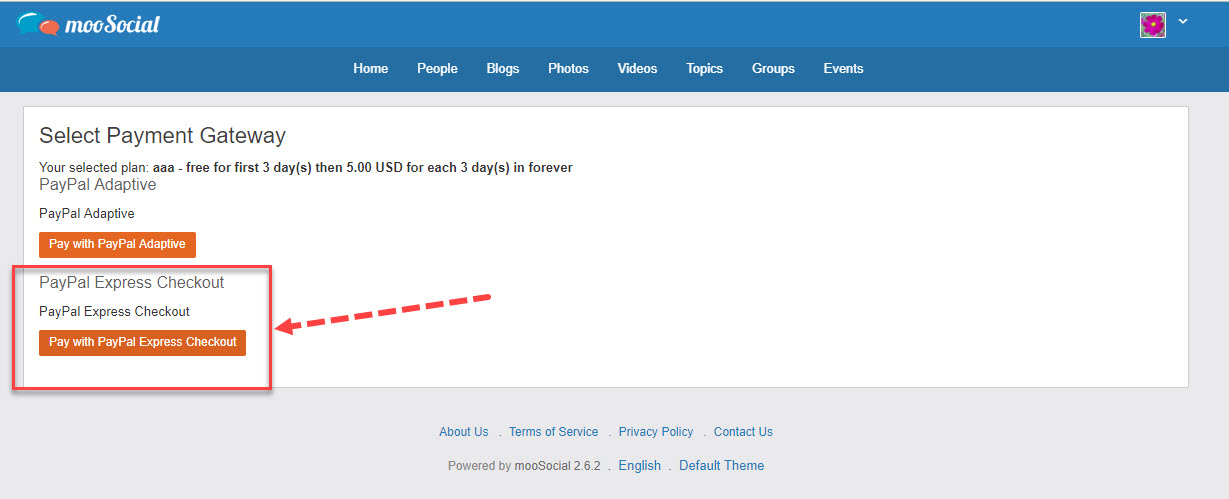This screenshot has height=499, width=1229.
Task: Click Pay with PayPal Adaptive button
Action: coord(117,245)
